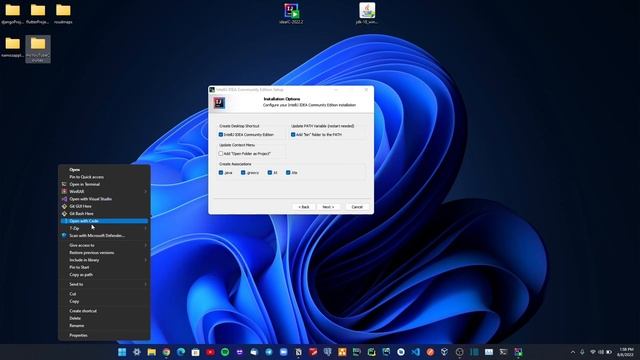Enable Add "Open Folder as Project" checkbox
This screenshot has height=360, width=640.
[x=221, y=153]
